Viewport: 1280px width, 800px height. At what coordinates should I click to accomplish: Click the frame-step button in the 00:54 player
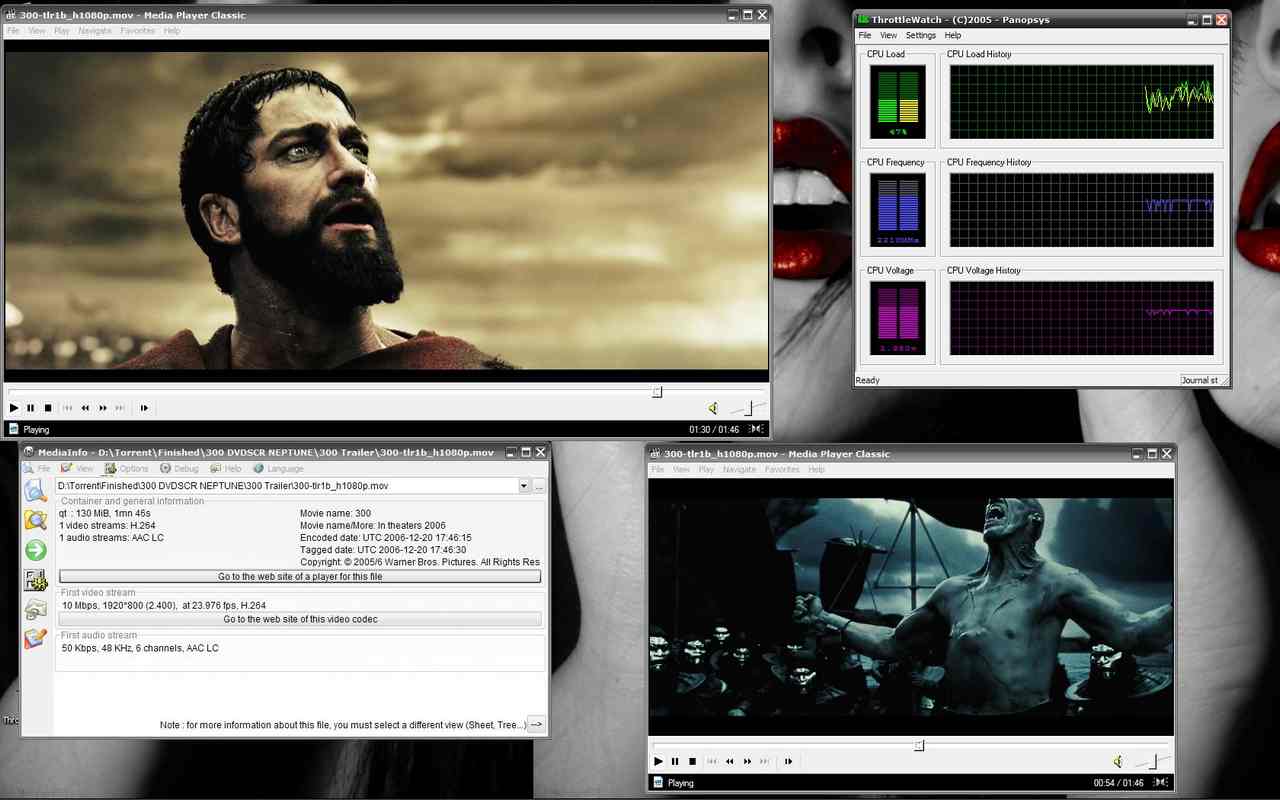788,762
